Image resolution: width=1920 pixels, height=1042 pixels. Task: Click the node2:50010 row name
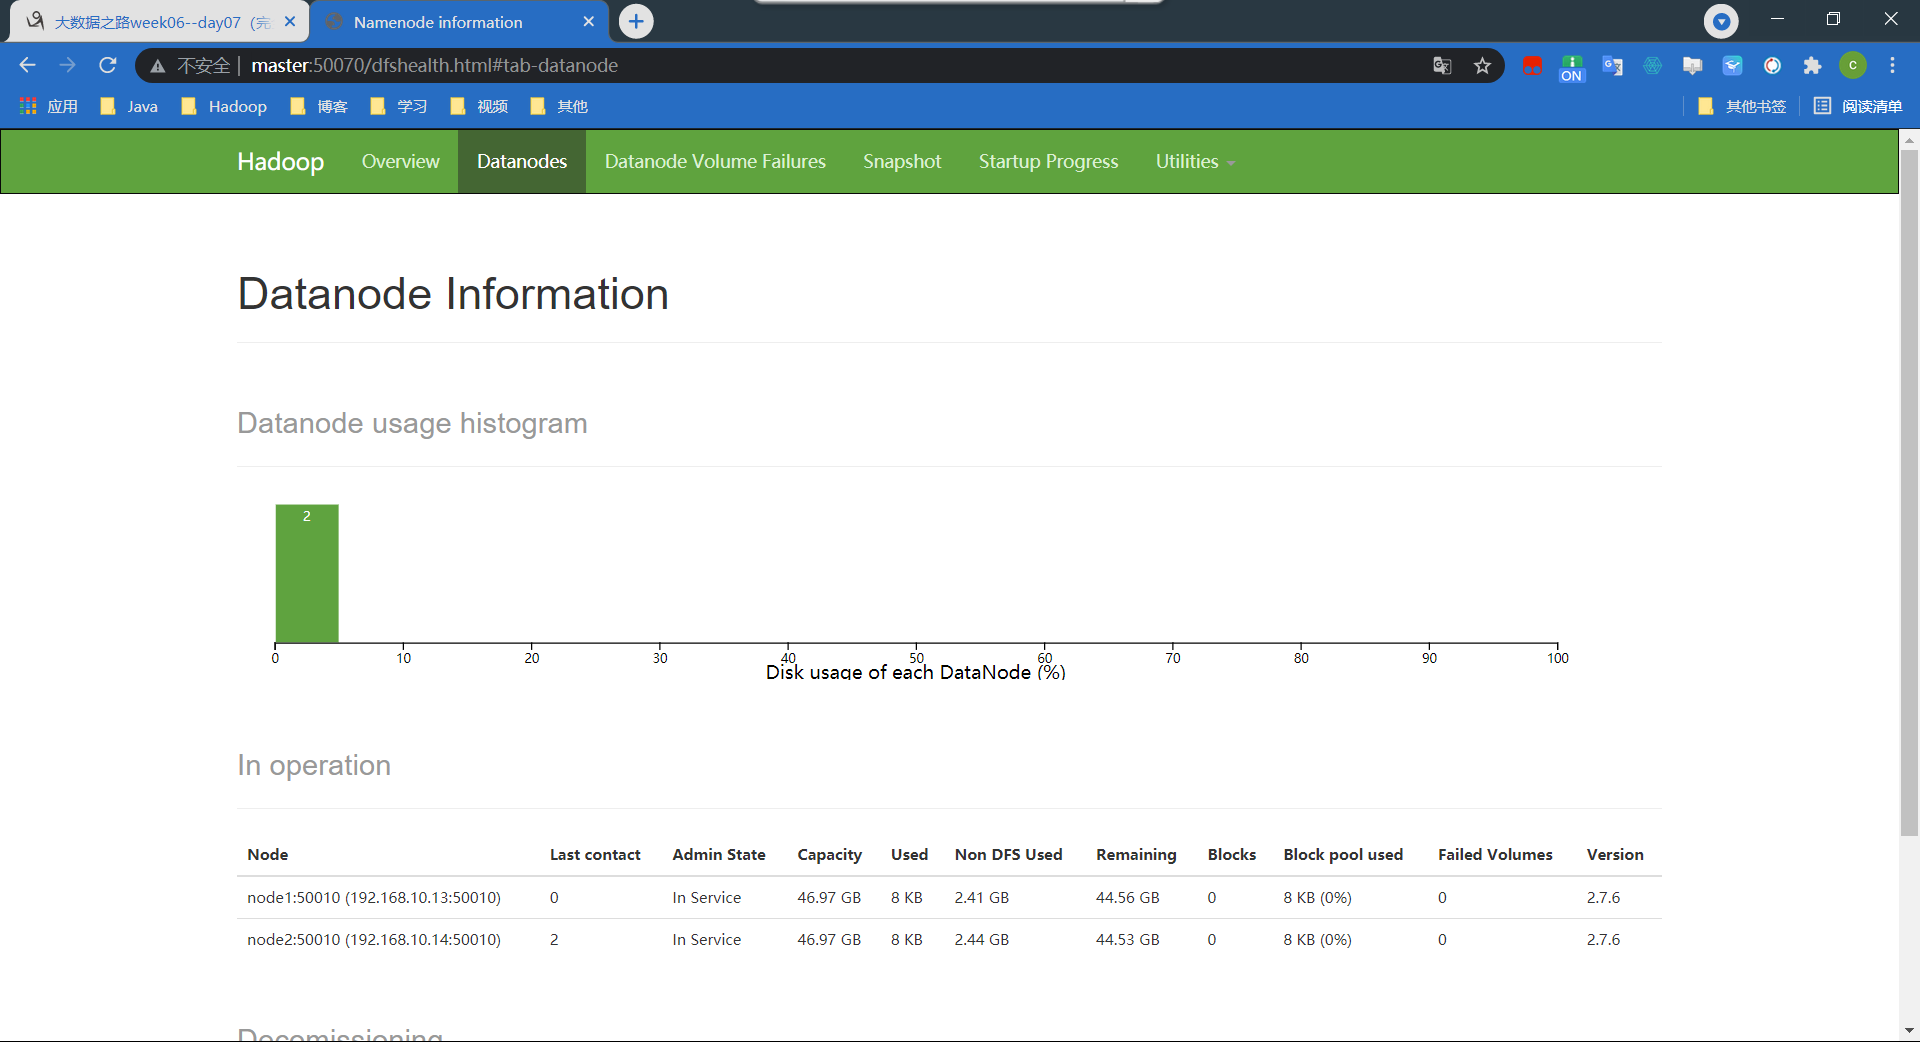[x=374, y=939]
